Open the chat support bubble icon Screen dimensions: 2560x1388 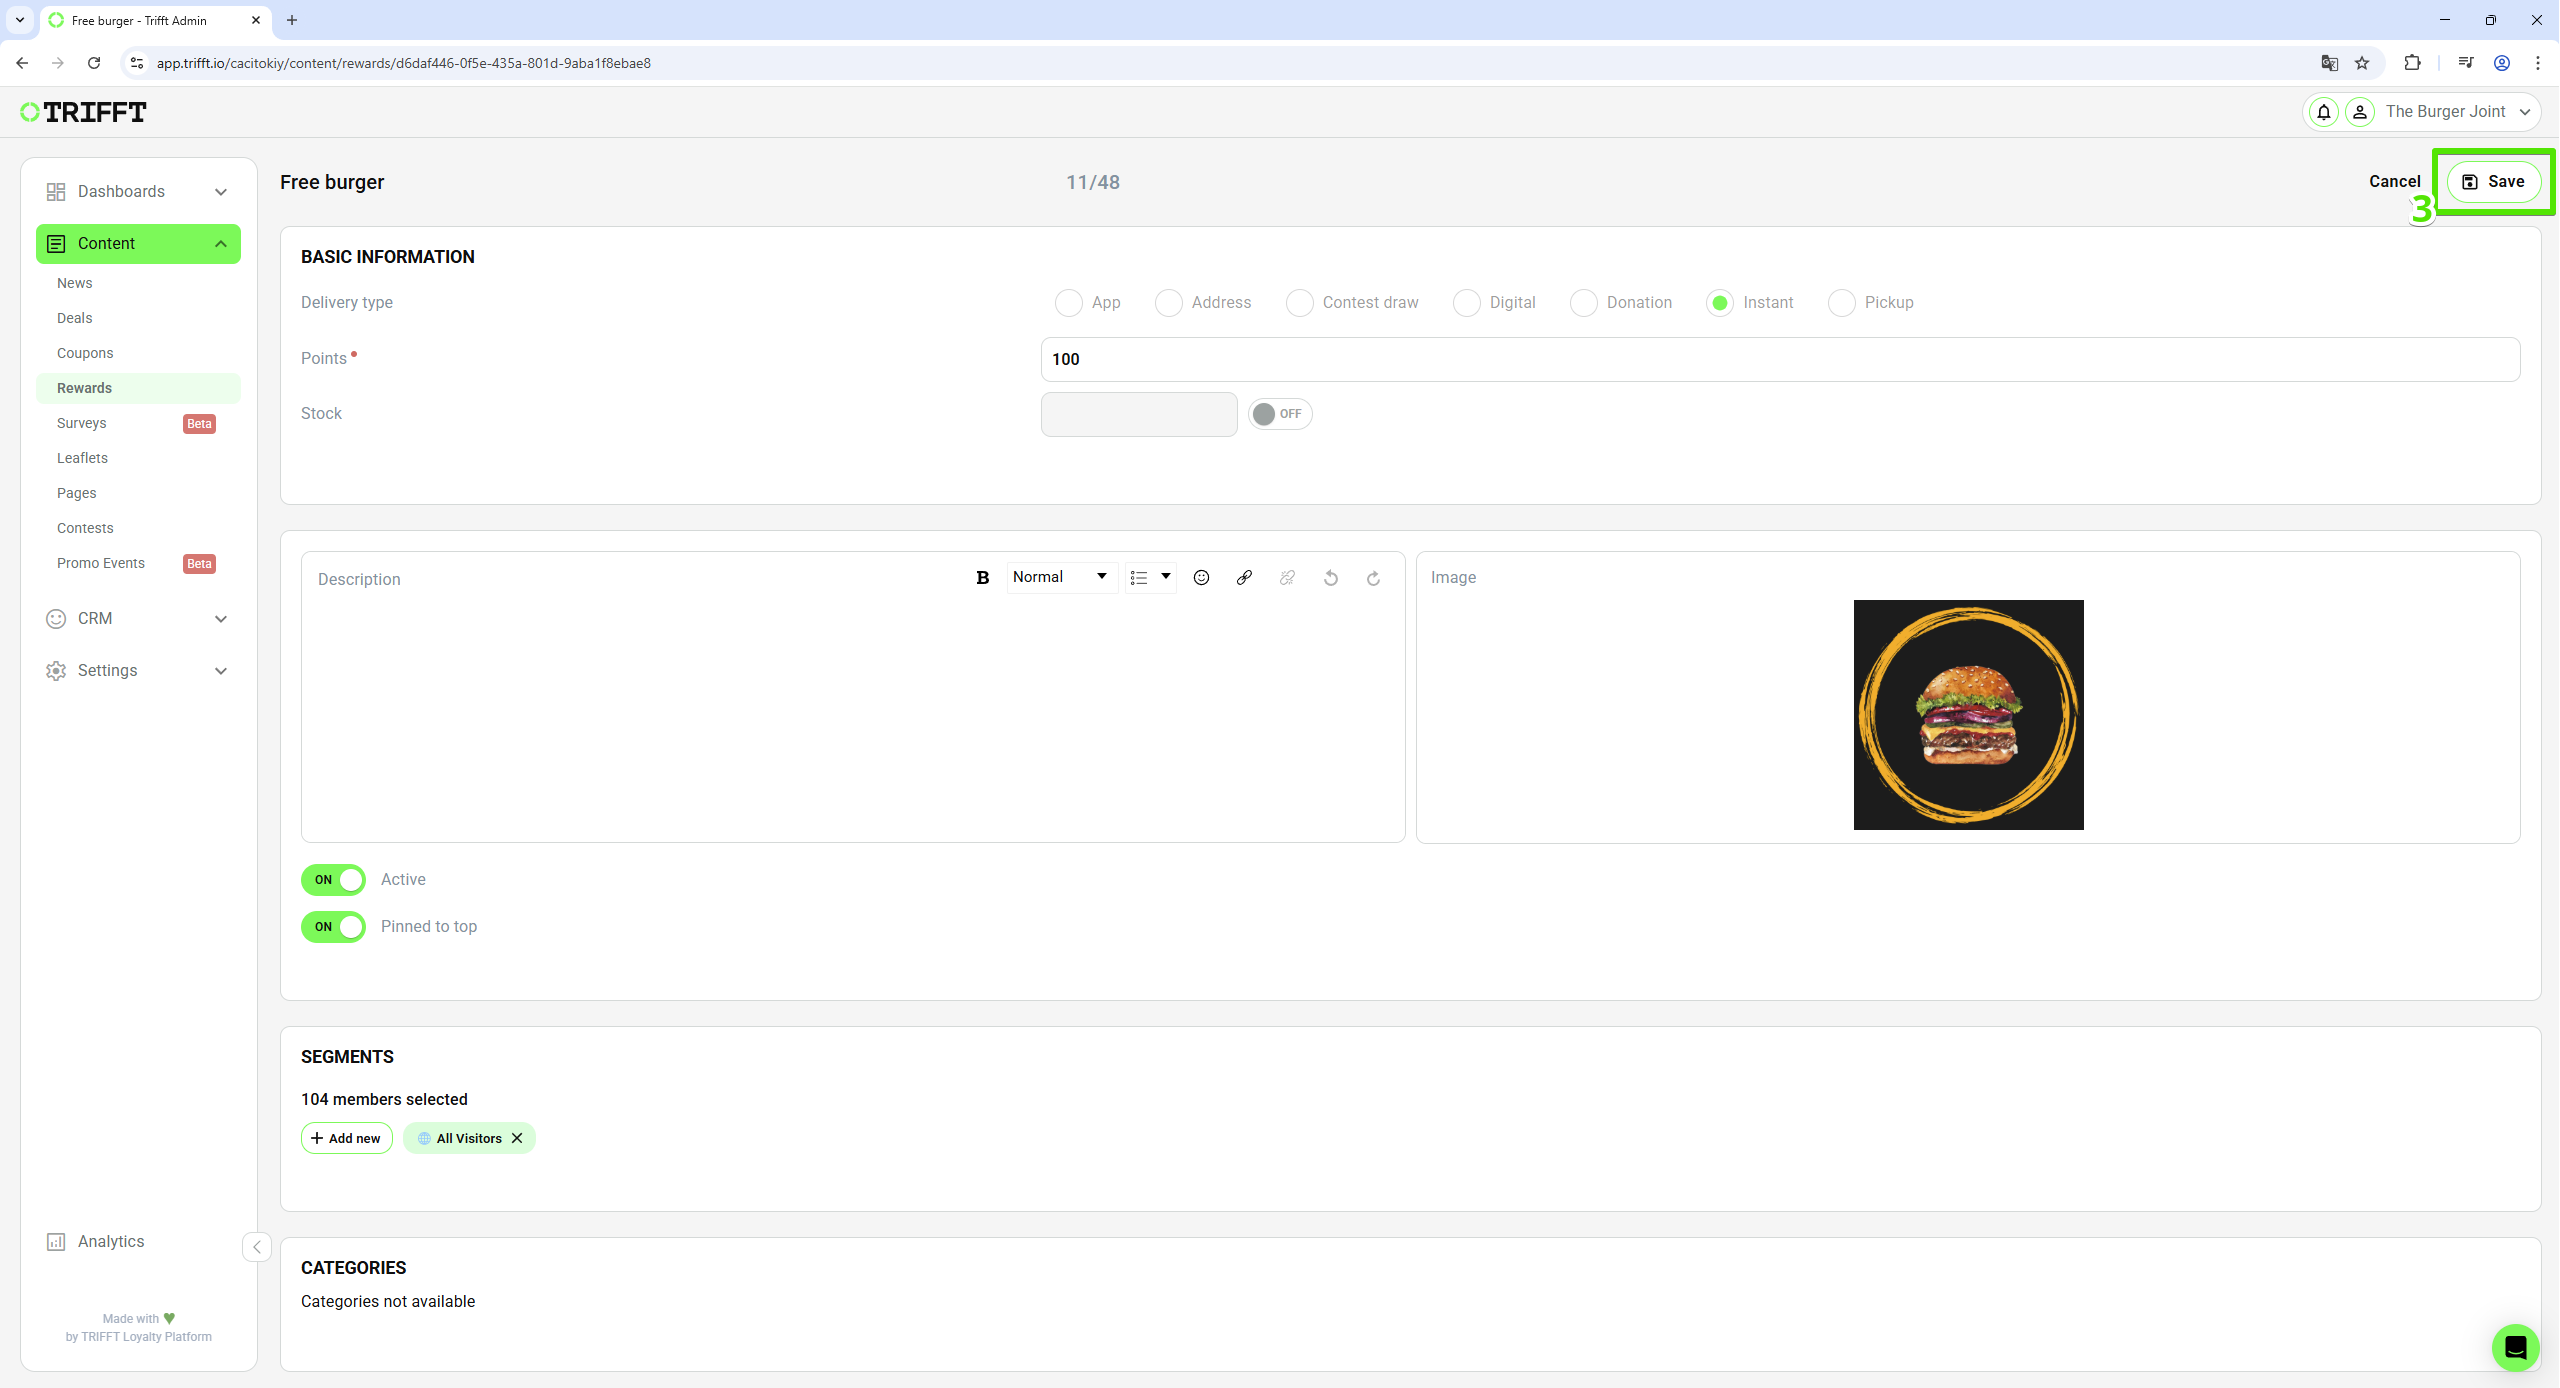[2515, 1347]
